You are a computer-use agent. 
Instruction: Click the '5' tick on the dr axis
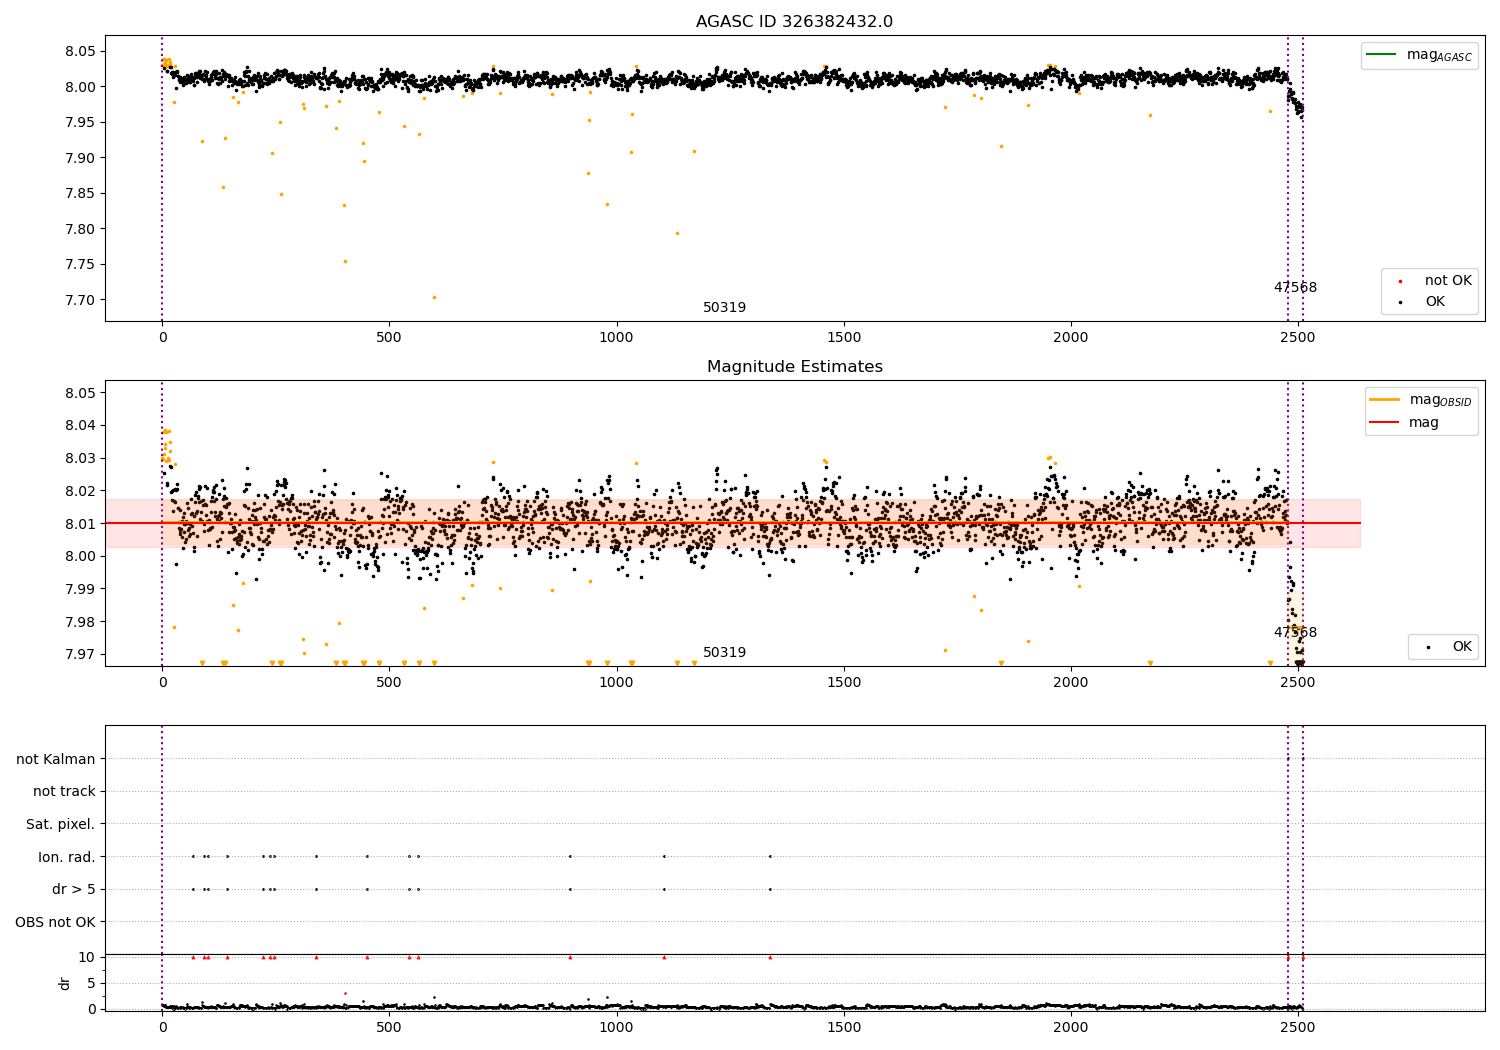[x=92, y=983]
